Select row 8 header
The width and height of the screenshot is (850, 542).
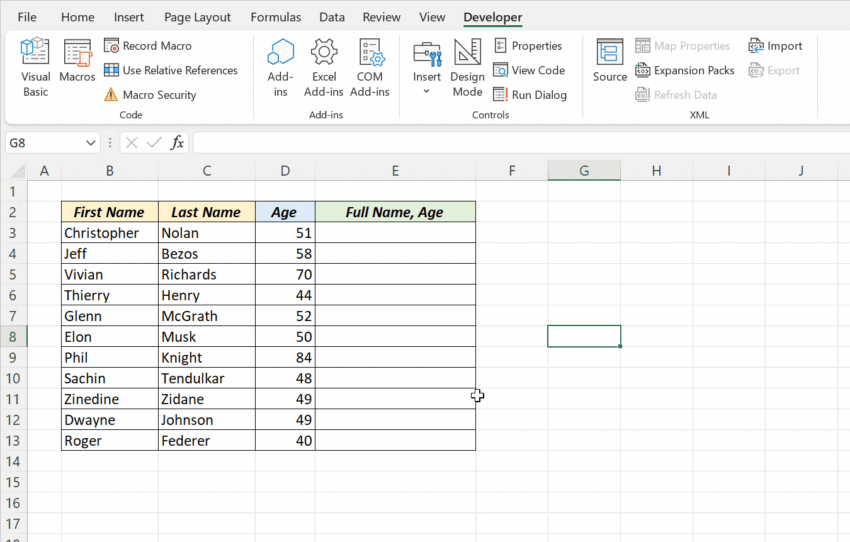point(13,337)
